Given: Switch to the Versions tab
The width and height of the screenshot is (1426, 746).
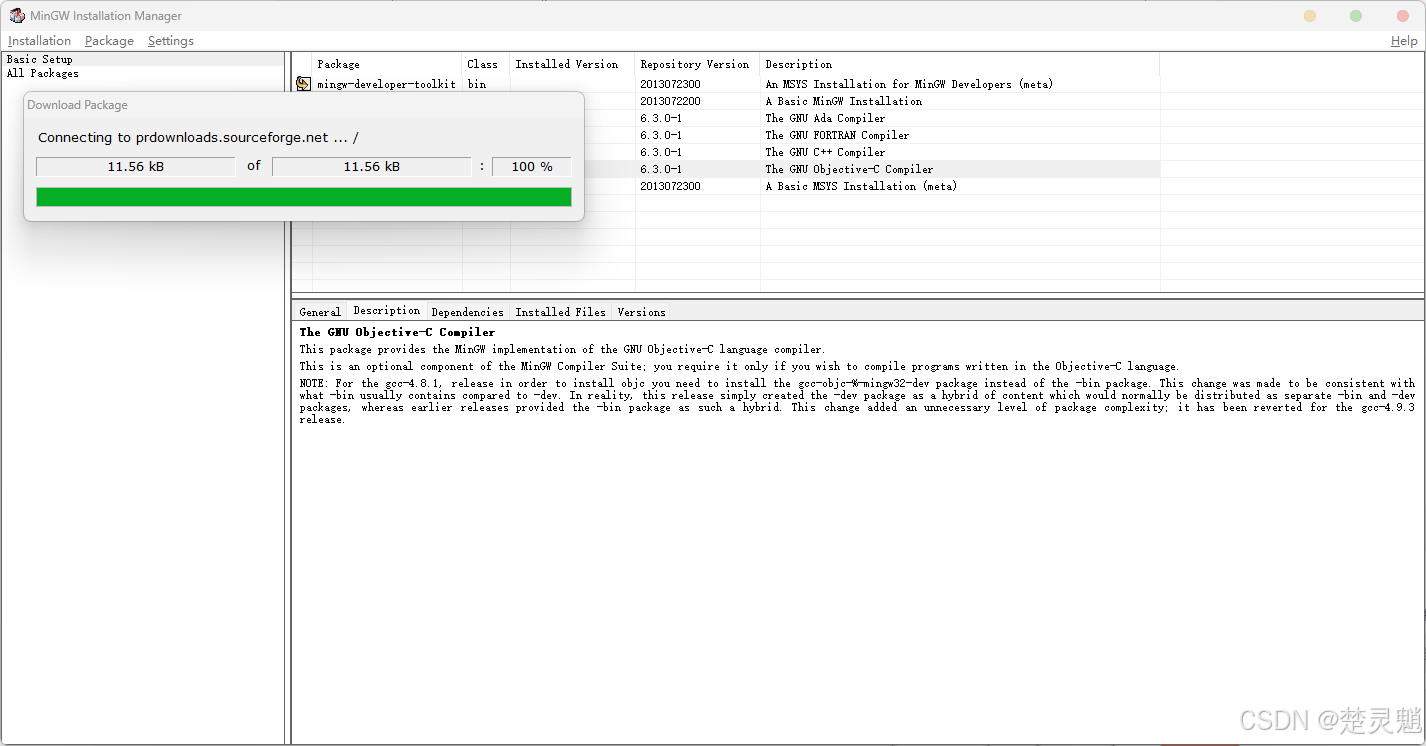Looking at the screenshot, I should 641,312.
